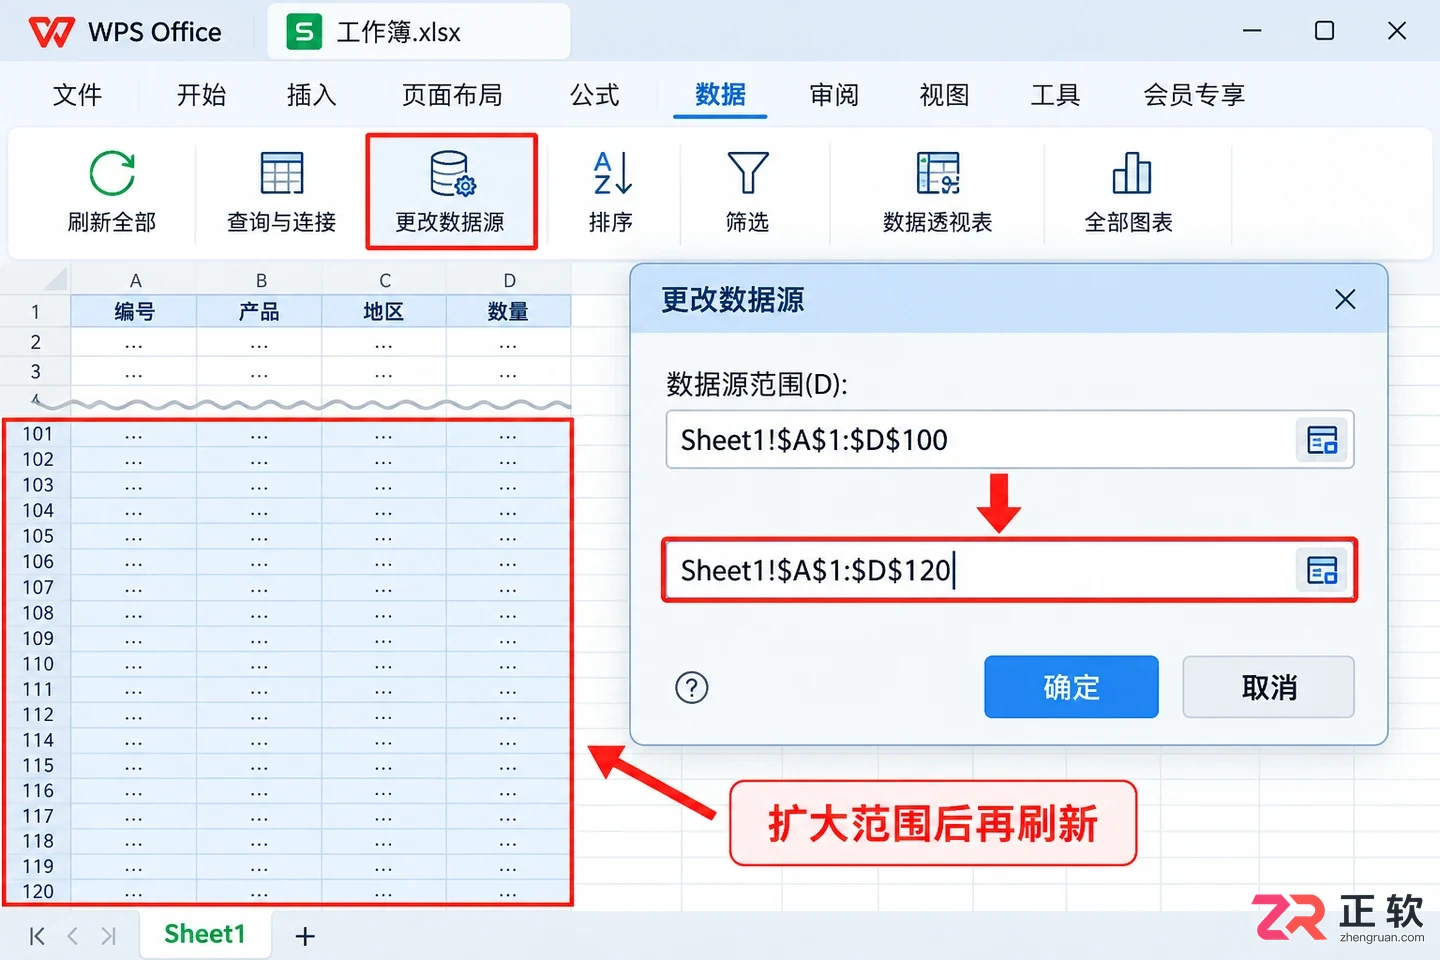This screenshot has width=1440, height=960.
Task: Click cell B108 in the sheet
Action: coord(260,613)
